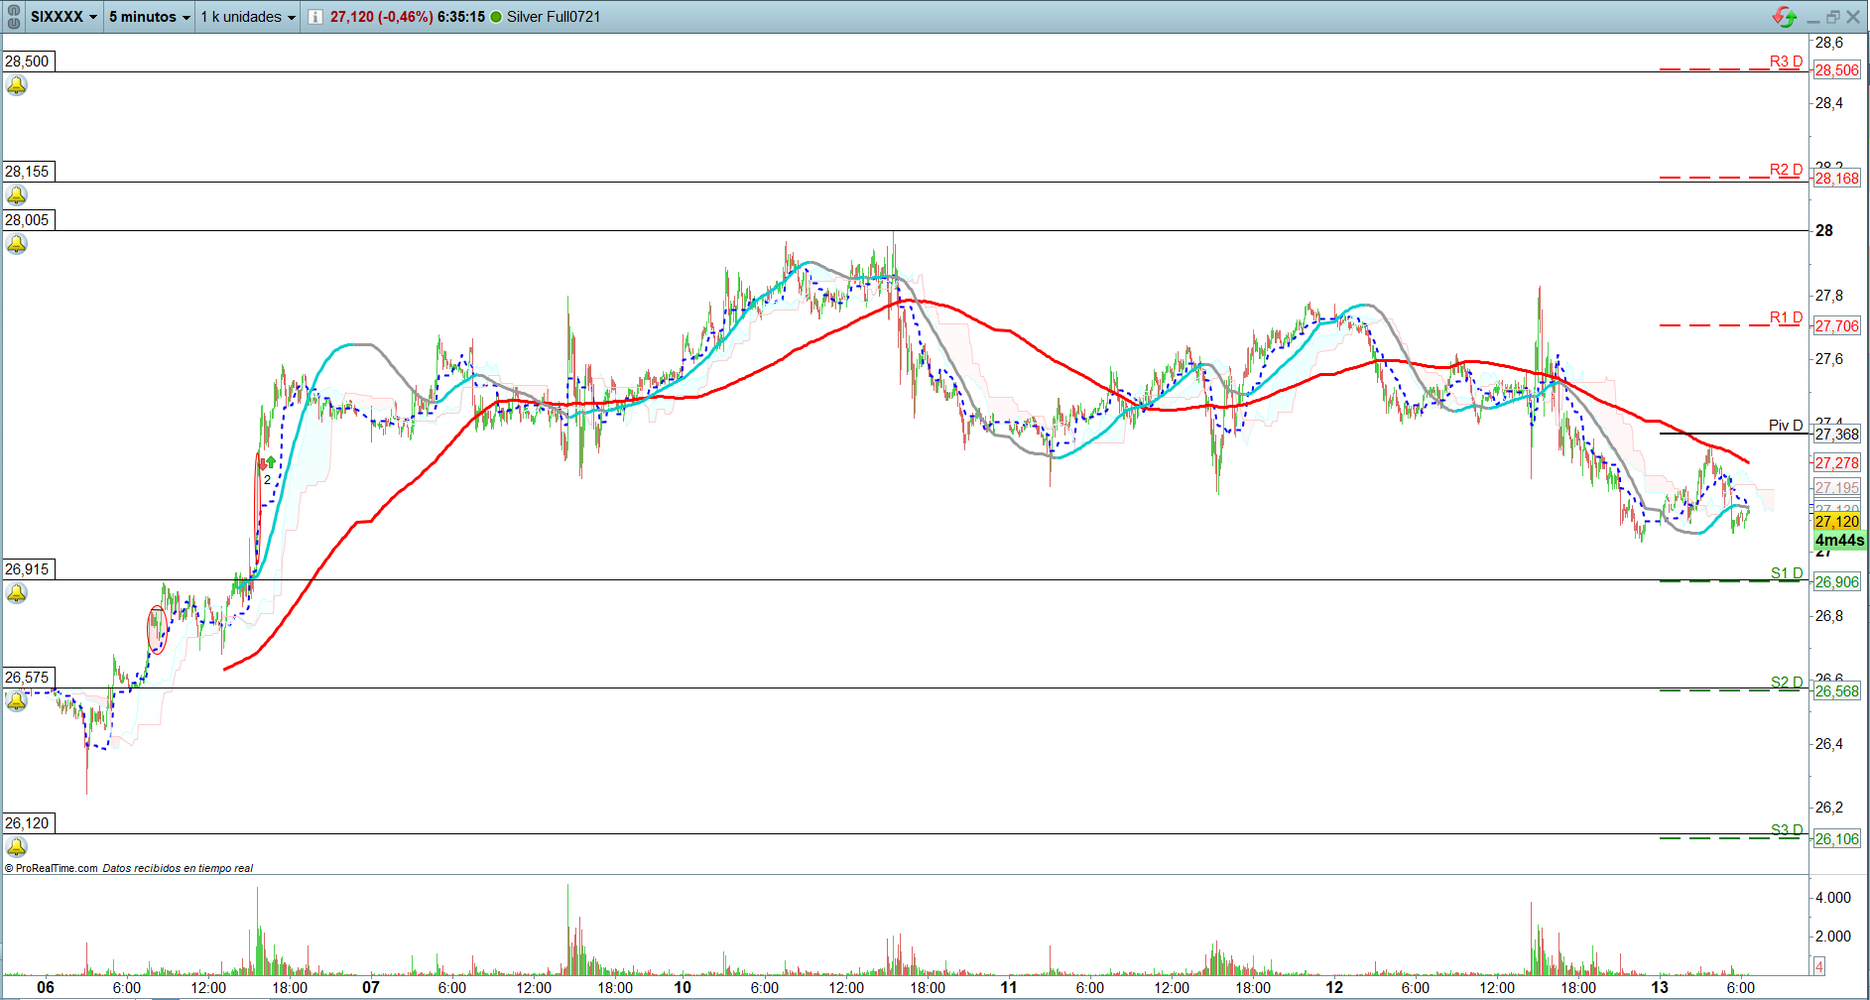Image resolution: width=1870 pixels, height=1000 pixels.
Task: Click the small red box in volume panel
Action: (x=1819, y=966)
